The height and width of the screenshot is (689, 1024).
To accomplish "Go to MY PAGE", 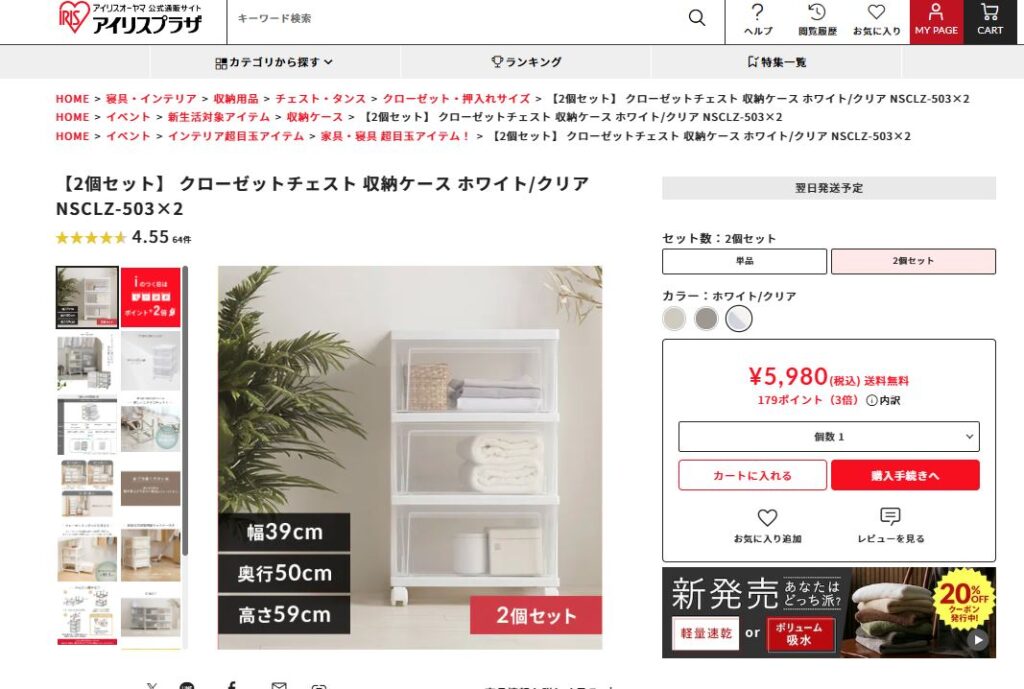I will coord(936,22).
